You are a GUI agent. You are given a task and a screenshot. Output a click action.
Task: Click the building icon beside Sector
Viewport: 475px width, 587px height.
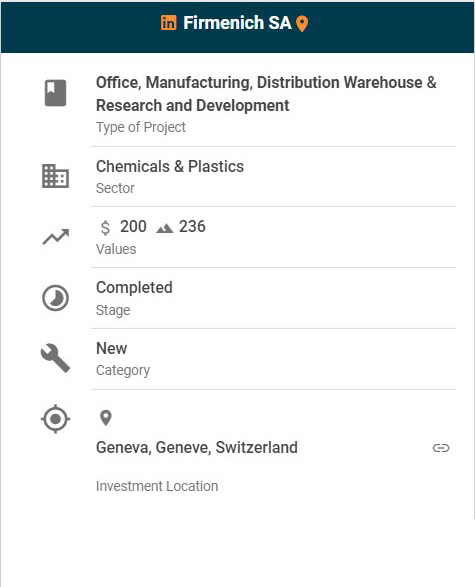click(x=55, y=176)
